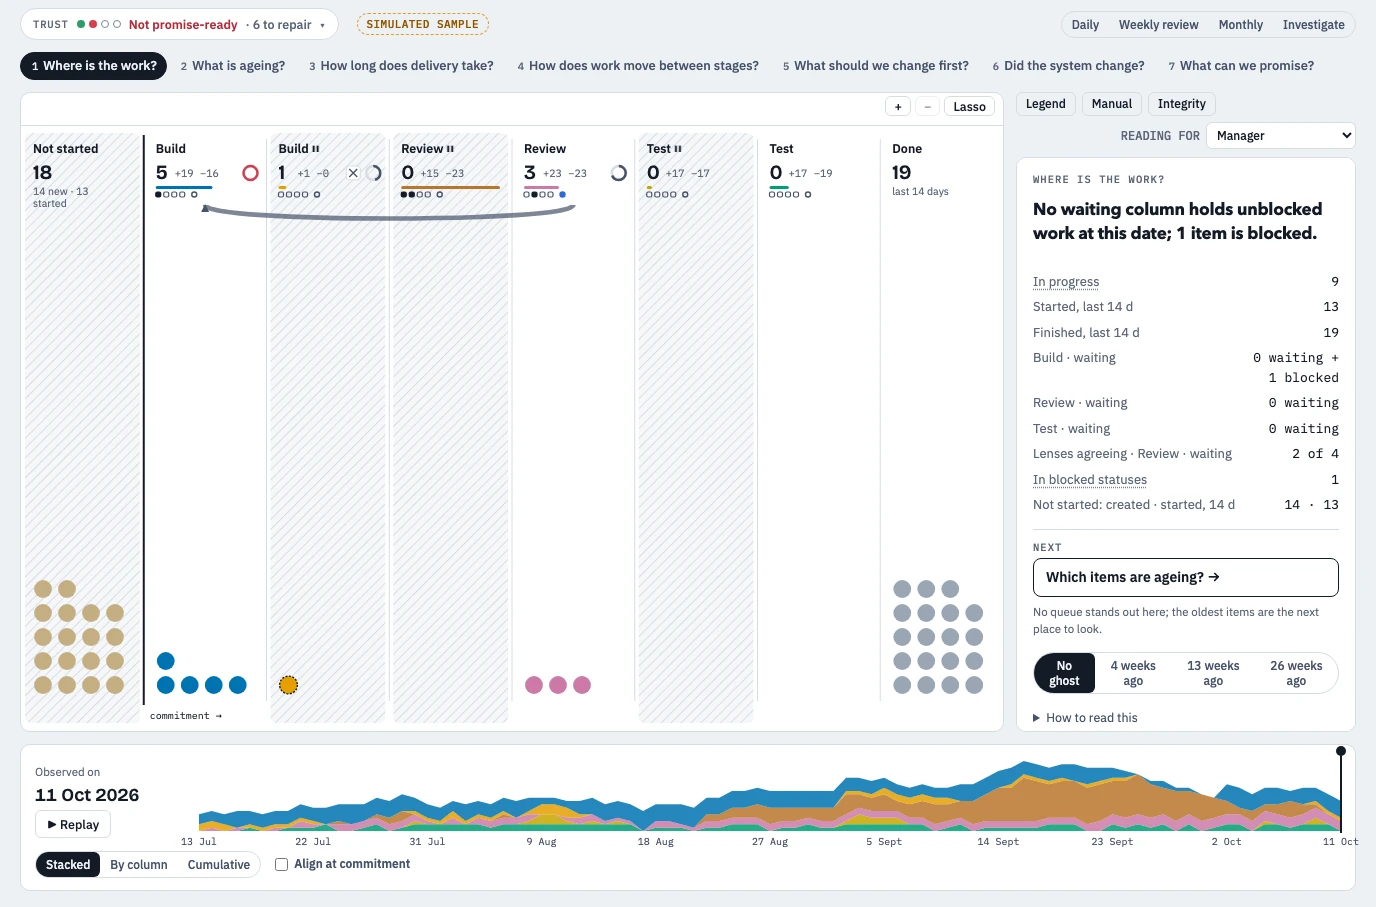The image size is (1376, 907).
Task: Click the X icon in Build waiting column
Action: coord(353,173)
